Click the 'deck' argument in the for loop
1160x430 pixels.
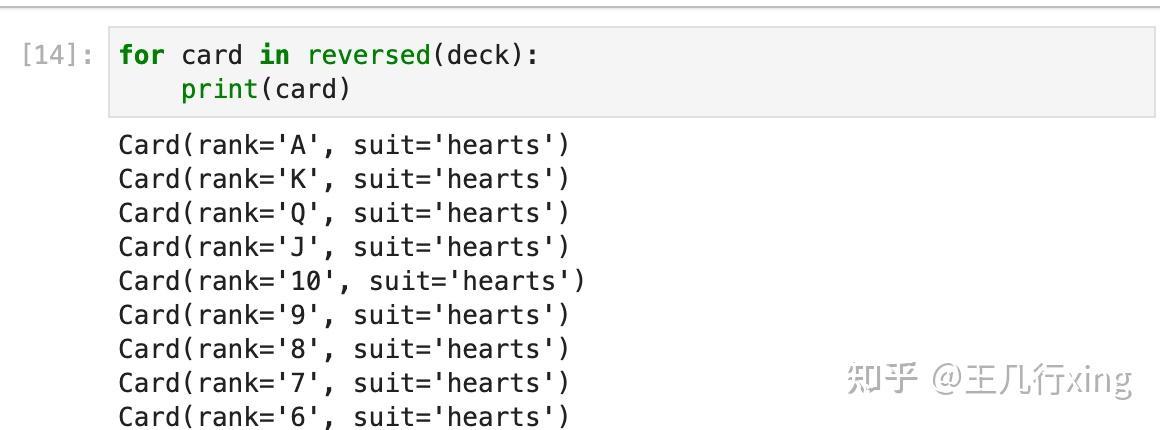478,55
